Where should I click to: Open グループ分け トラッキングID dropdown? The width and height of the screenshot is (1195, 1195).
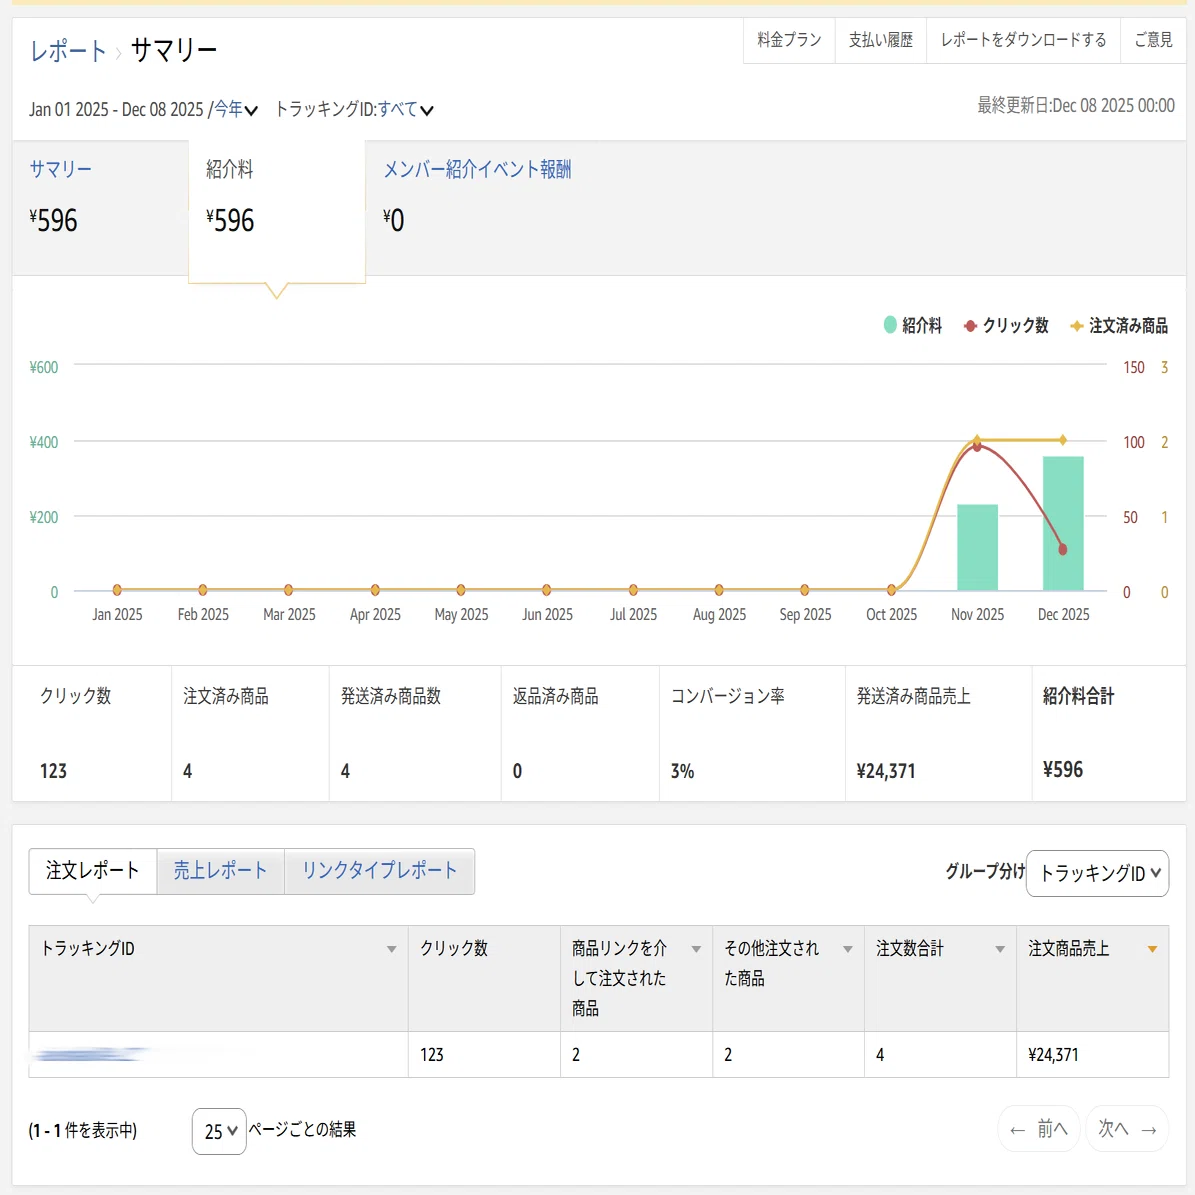(1097, 873)
